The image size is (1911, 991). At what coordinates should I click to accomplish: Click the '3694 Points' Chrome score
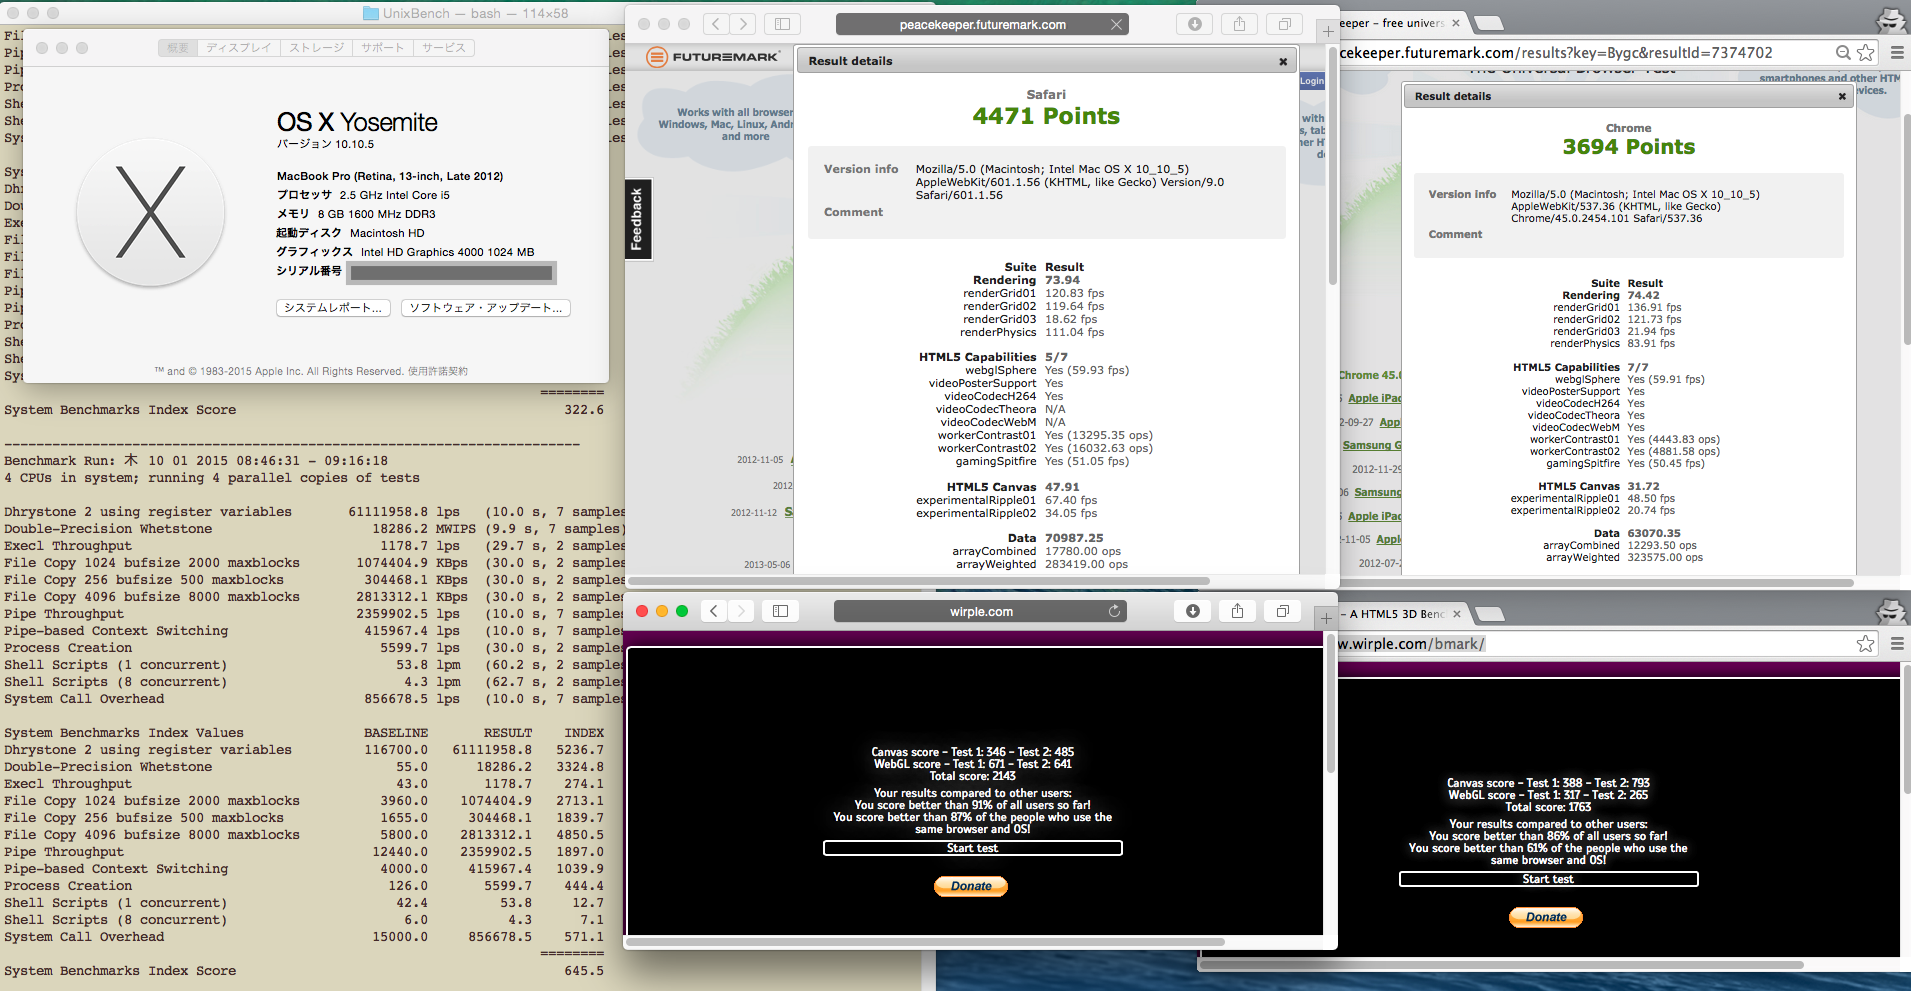click(x=1629, y=147)
